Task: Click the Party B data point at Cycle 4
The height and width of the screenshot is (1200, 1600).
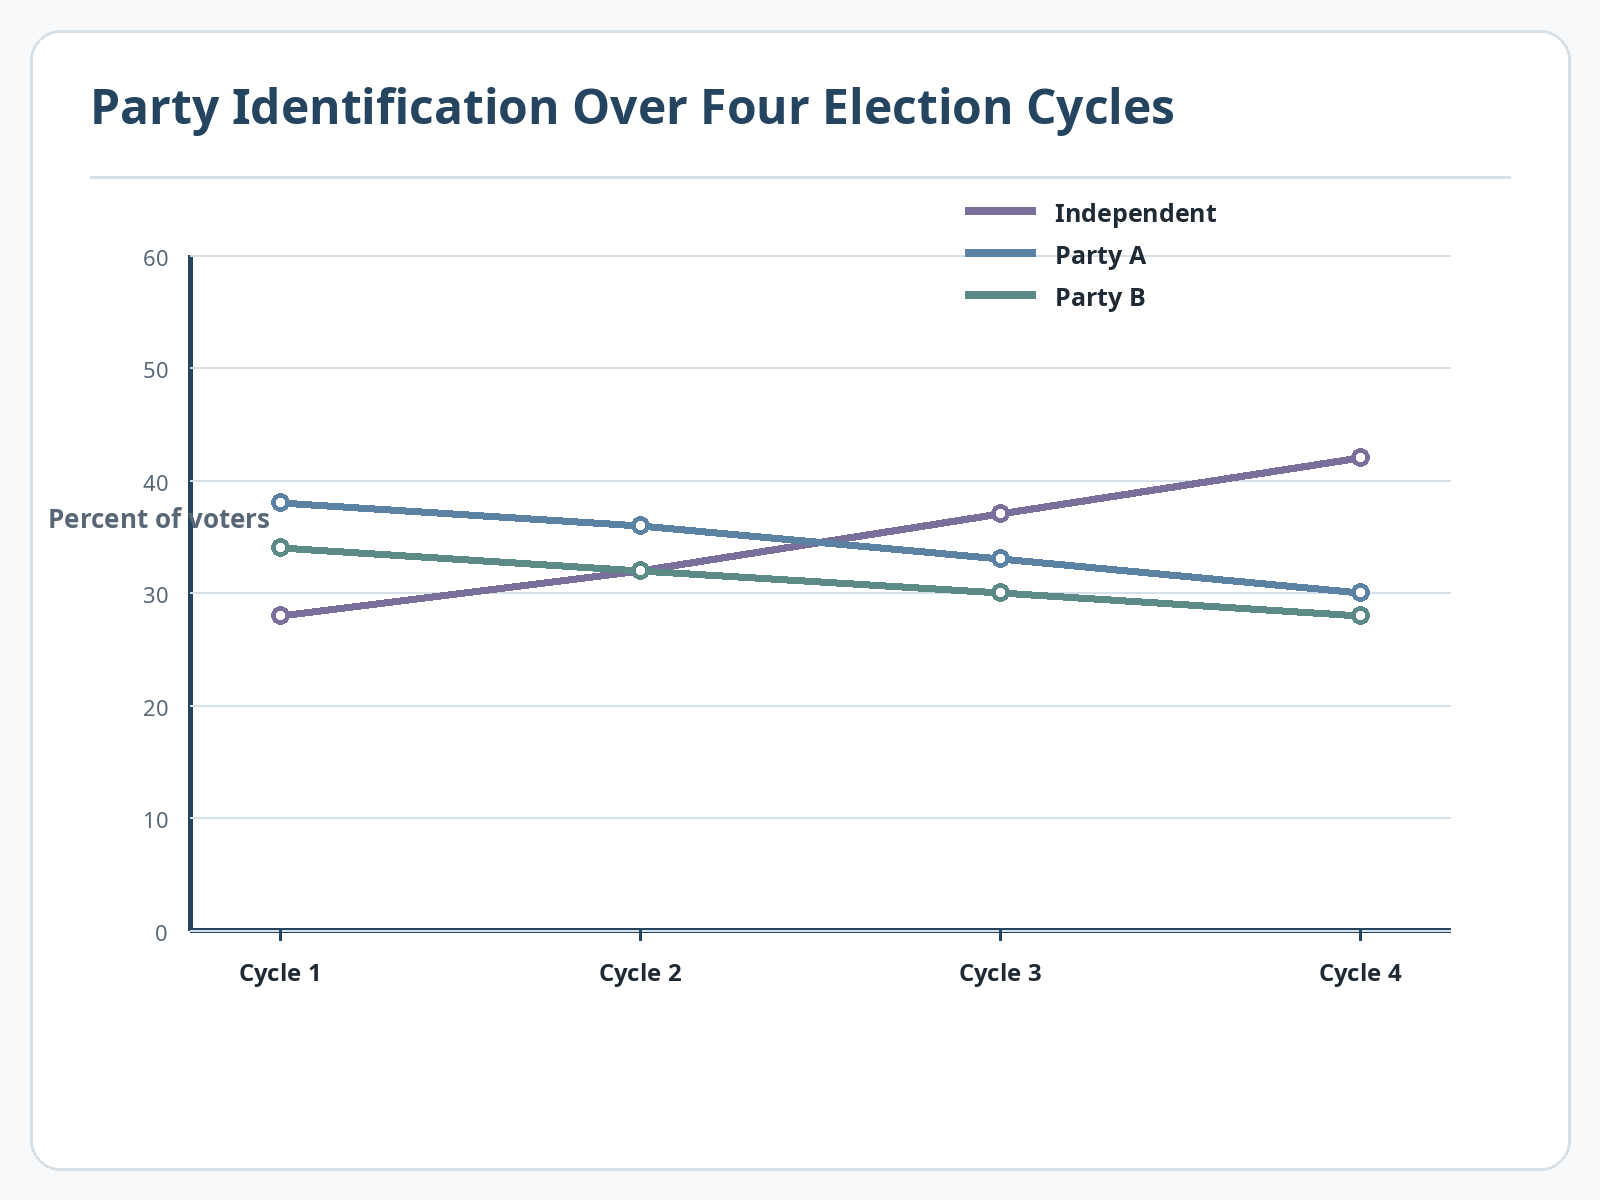Action: (1360, 615)
